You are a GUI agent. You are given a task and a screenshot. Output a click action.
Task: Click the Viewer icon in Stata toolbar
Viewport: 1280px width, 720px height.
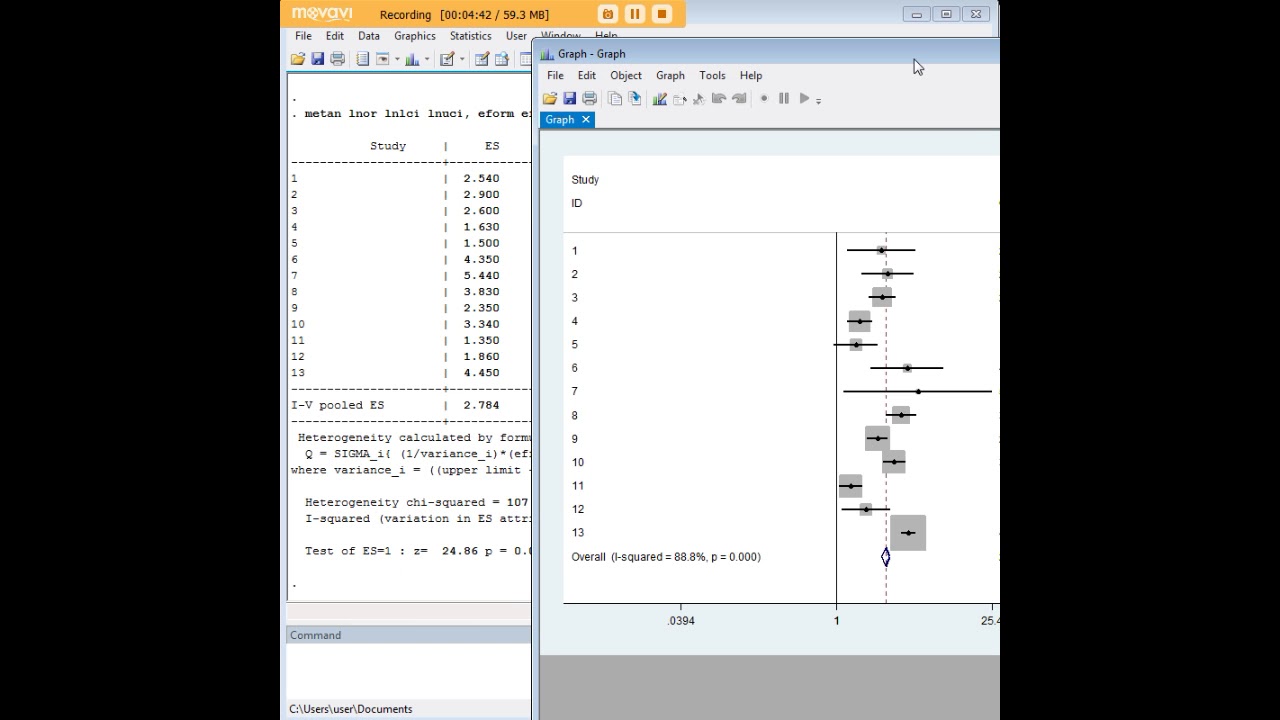click(383, 59)
